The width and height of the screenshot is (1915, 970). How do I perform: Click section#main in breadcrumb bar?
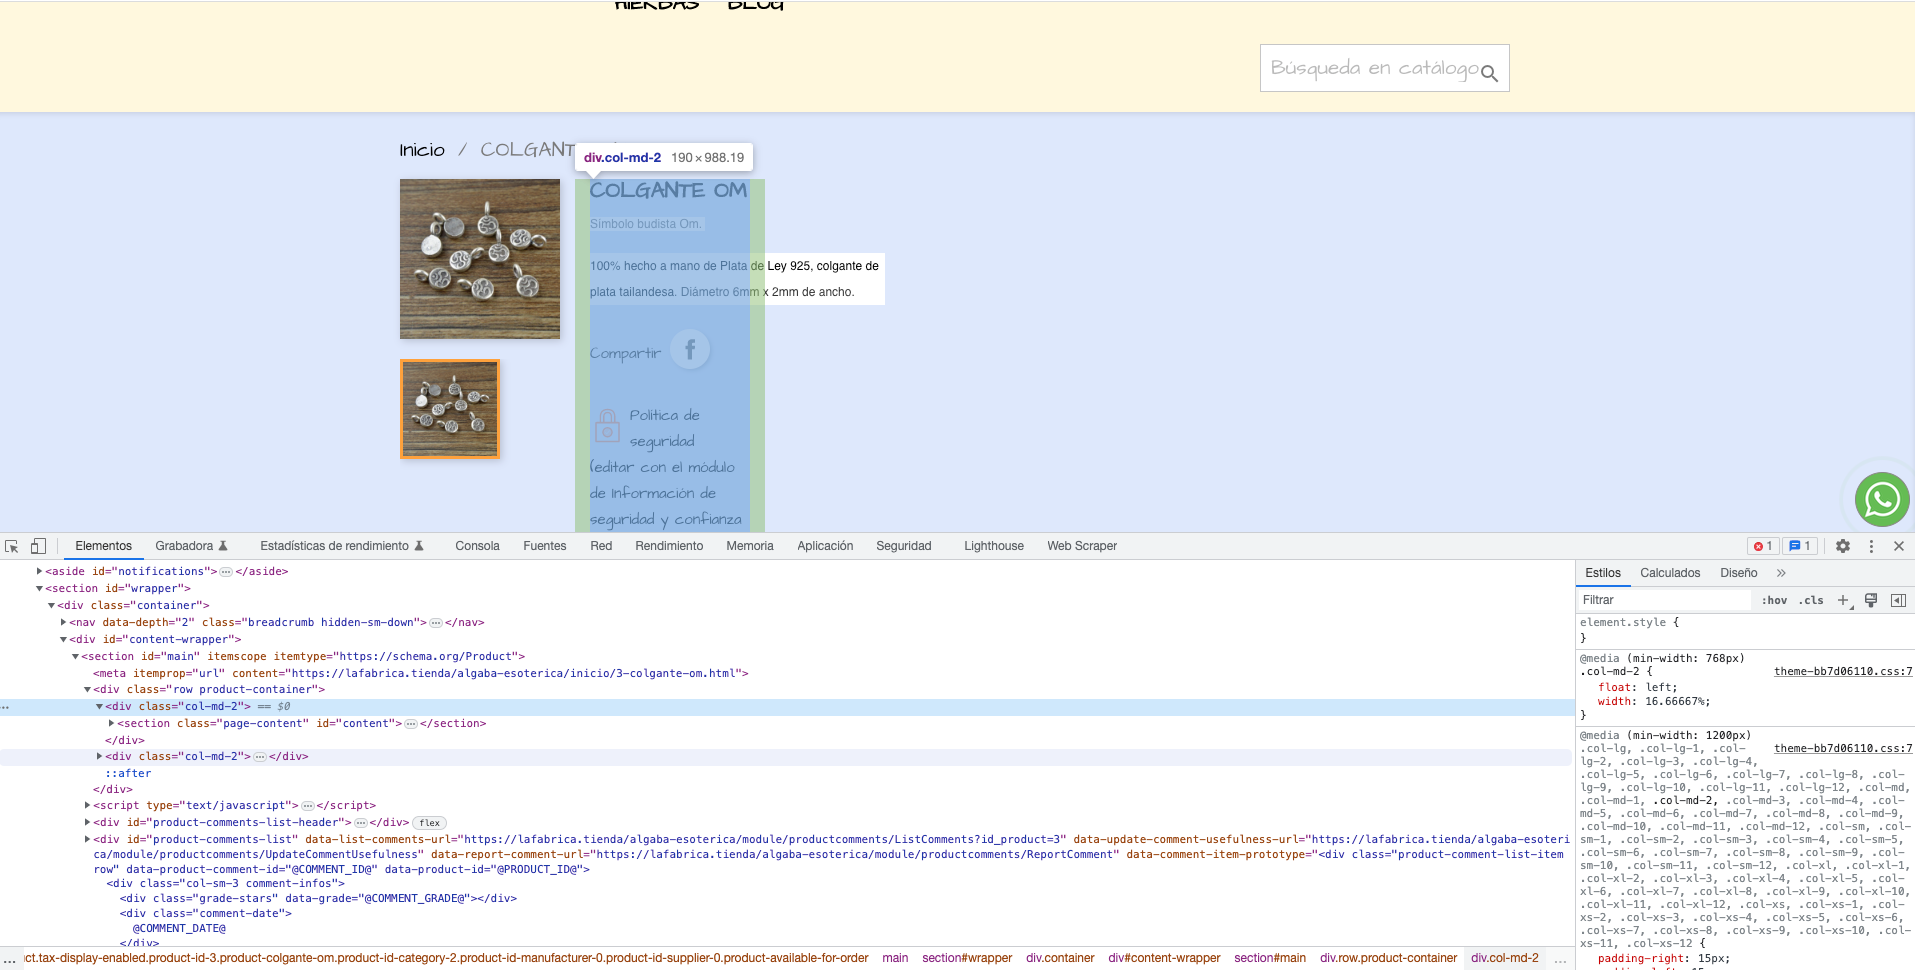click(1270, 958)
